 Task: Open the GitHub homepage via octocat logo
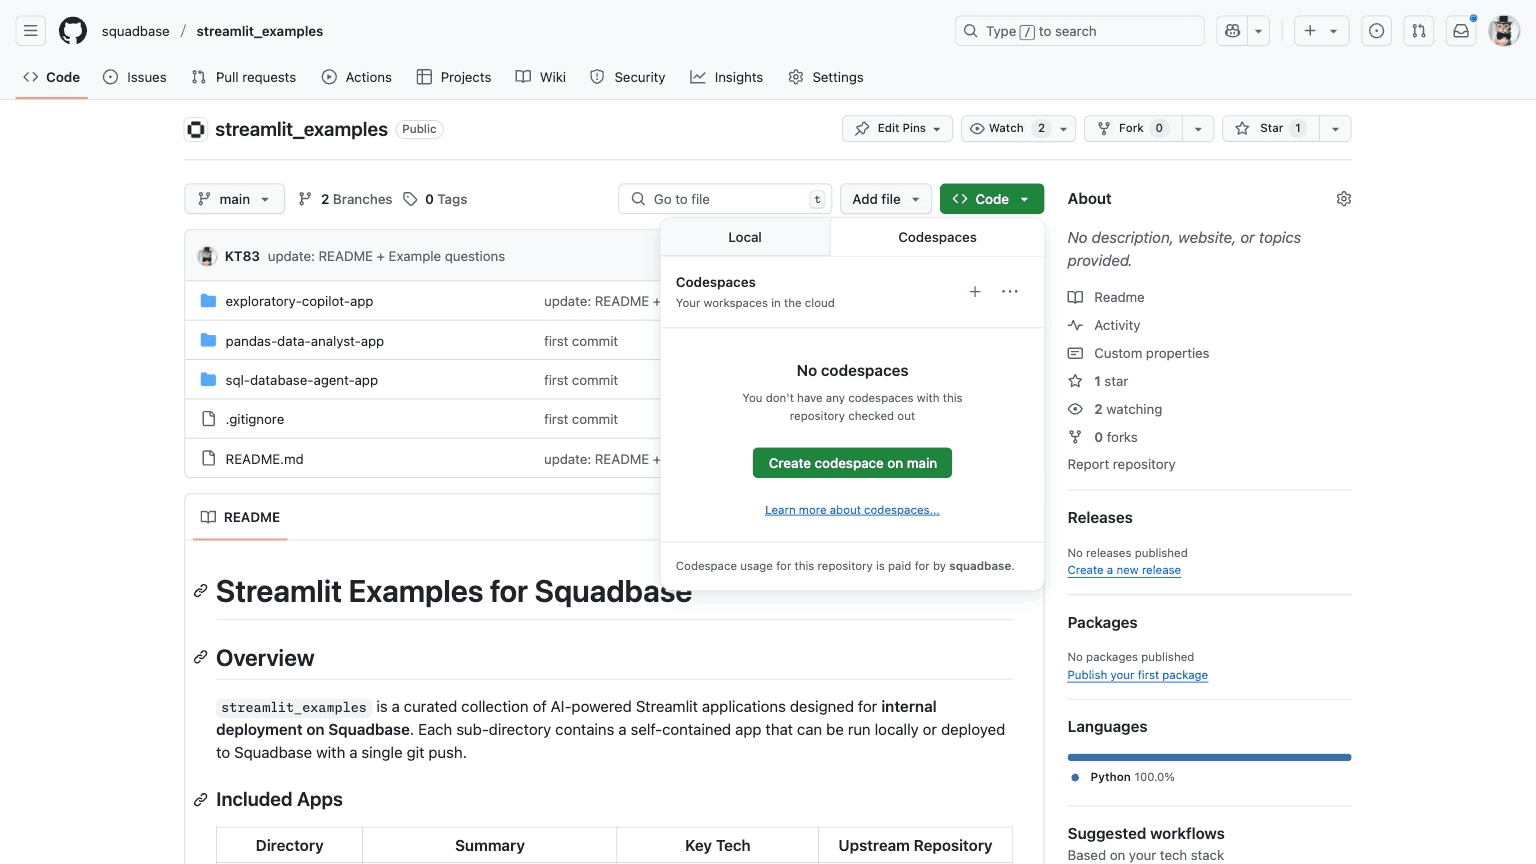(x=72, y=30)
